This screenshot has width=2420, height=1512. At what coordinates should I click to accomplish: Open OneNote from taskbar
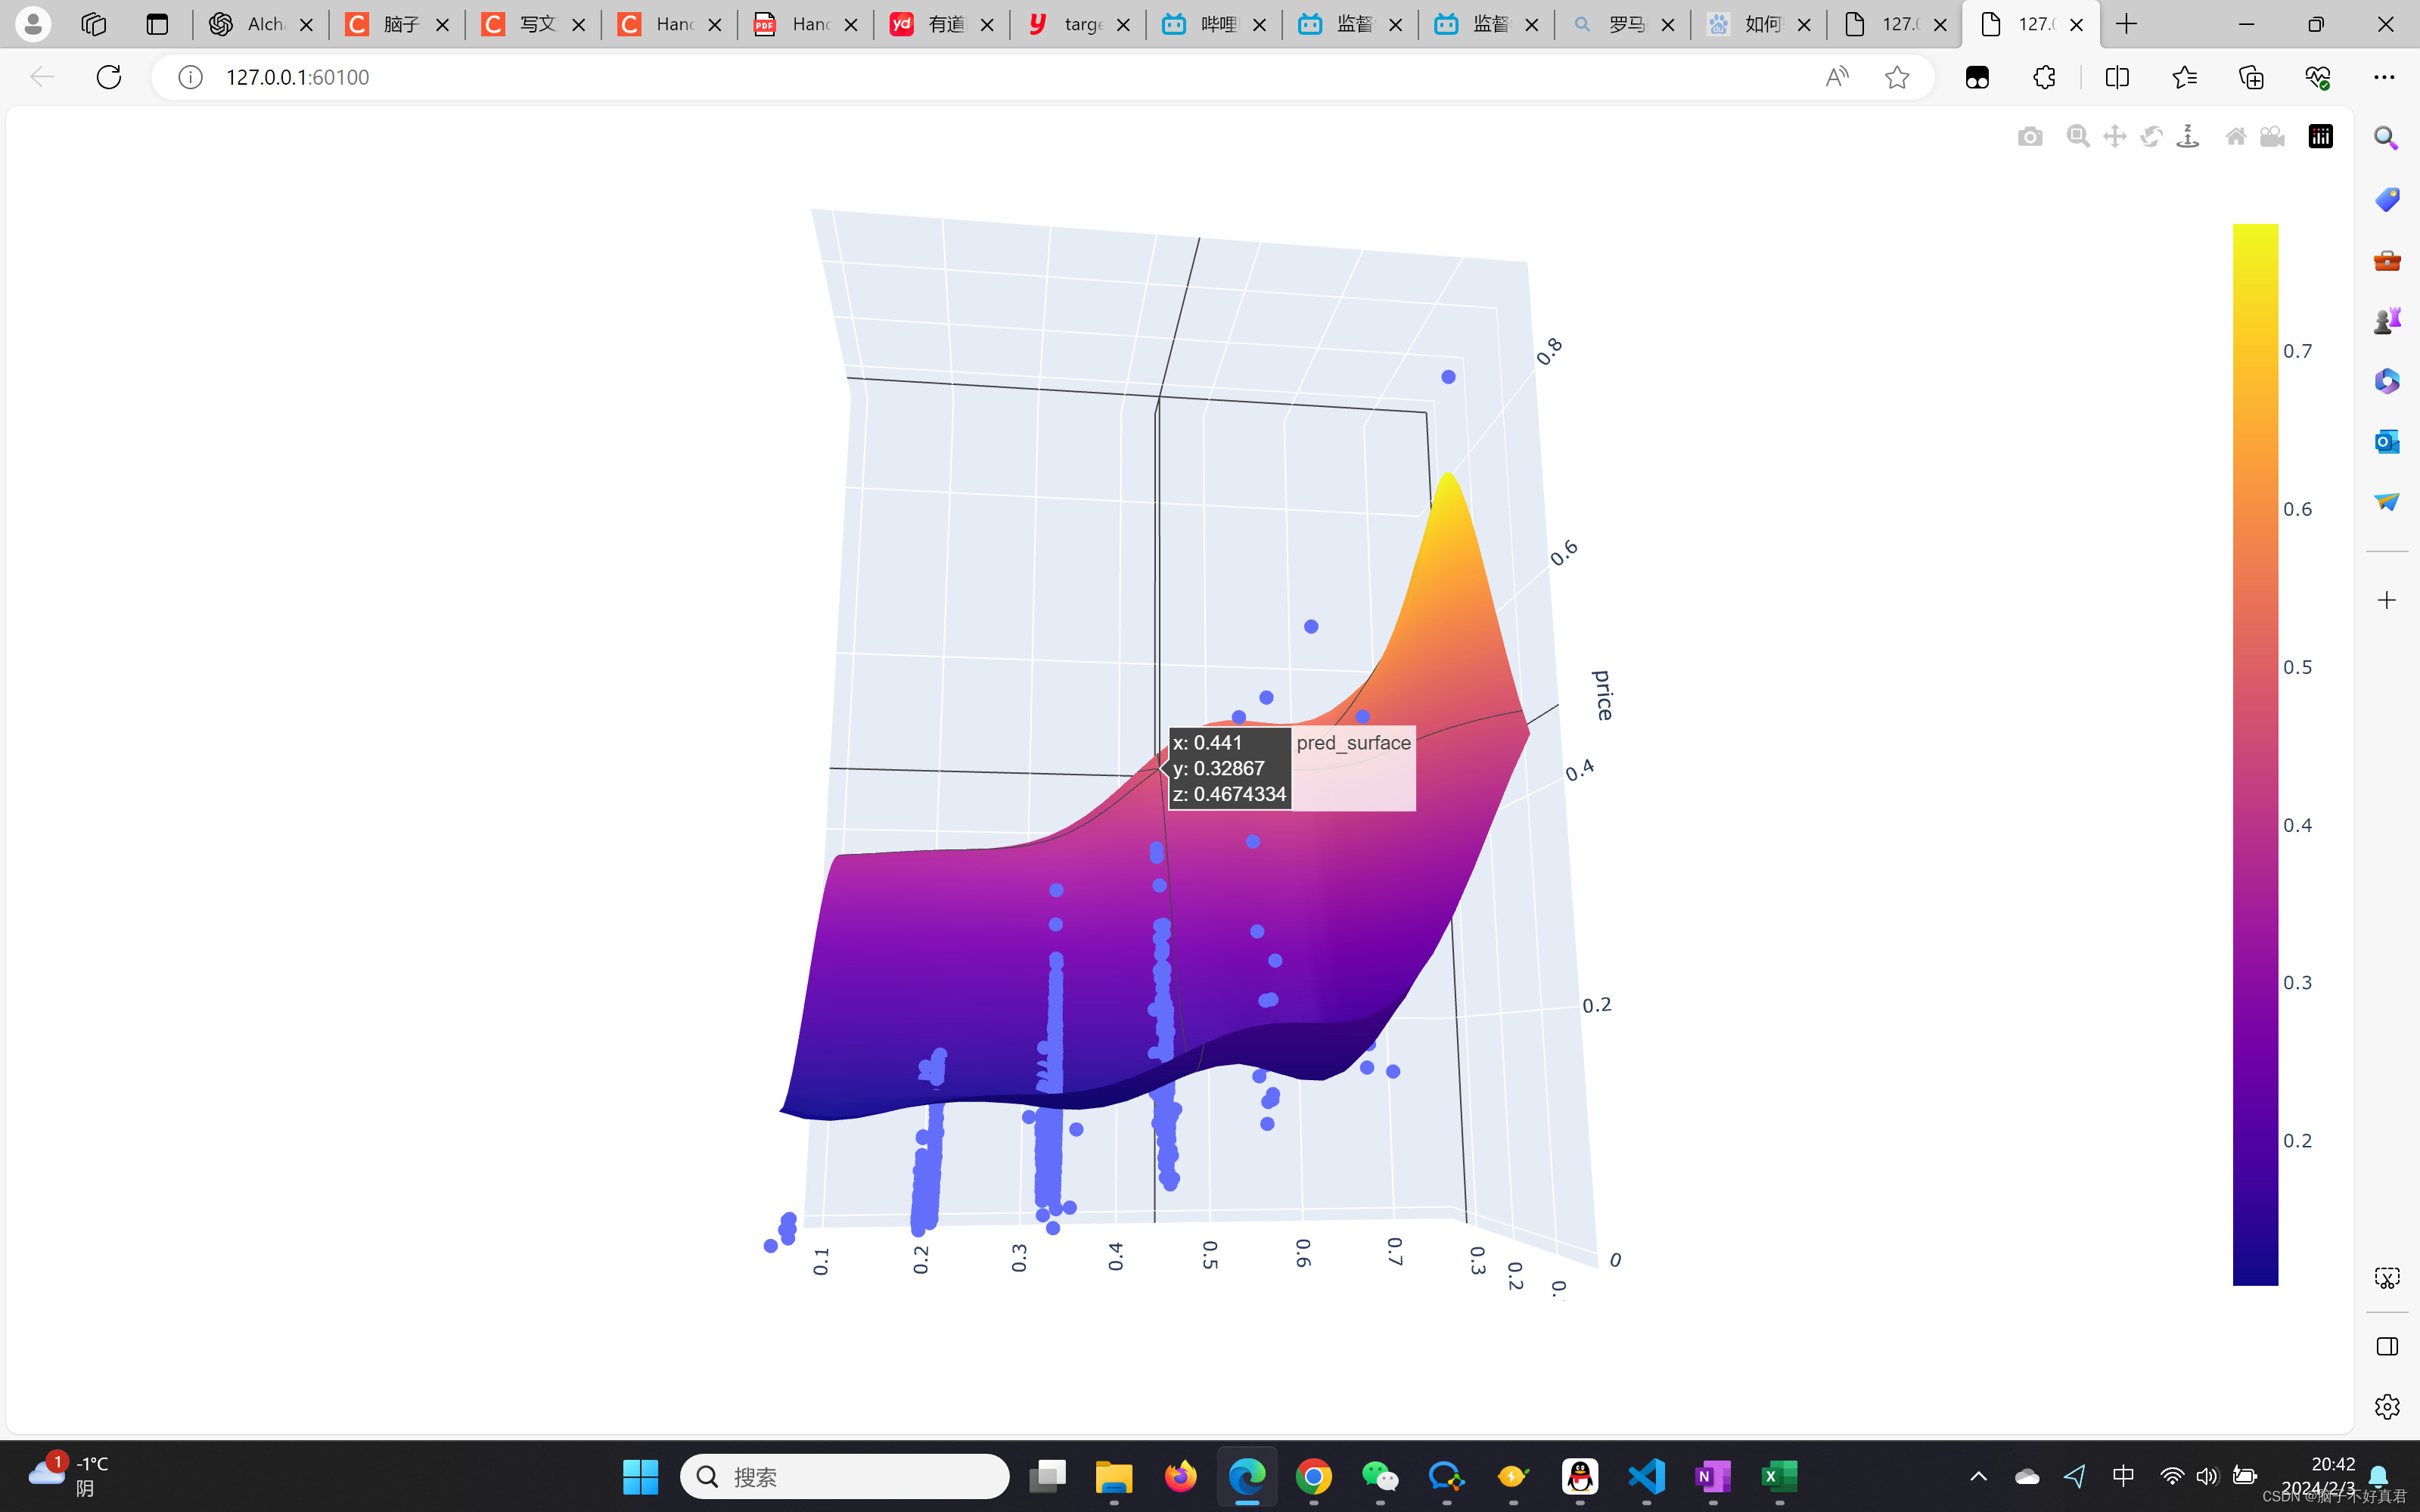tap(1713, 1476)
